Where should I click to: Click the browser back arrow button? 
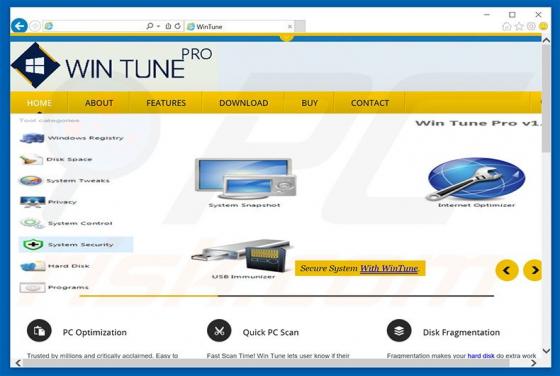click(19, 26)
